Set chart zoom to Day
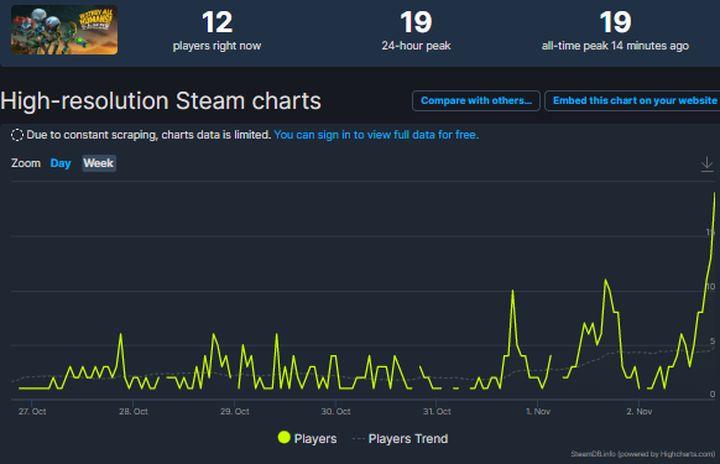Screen dimensions: 720x464 pyautogui.click(x=61, y=163)
